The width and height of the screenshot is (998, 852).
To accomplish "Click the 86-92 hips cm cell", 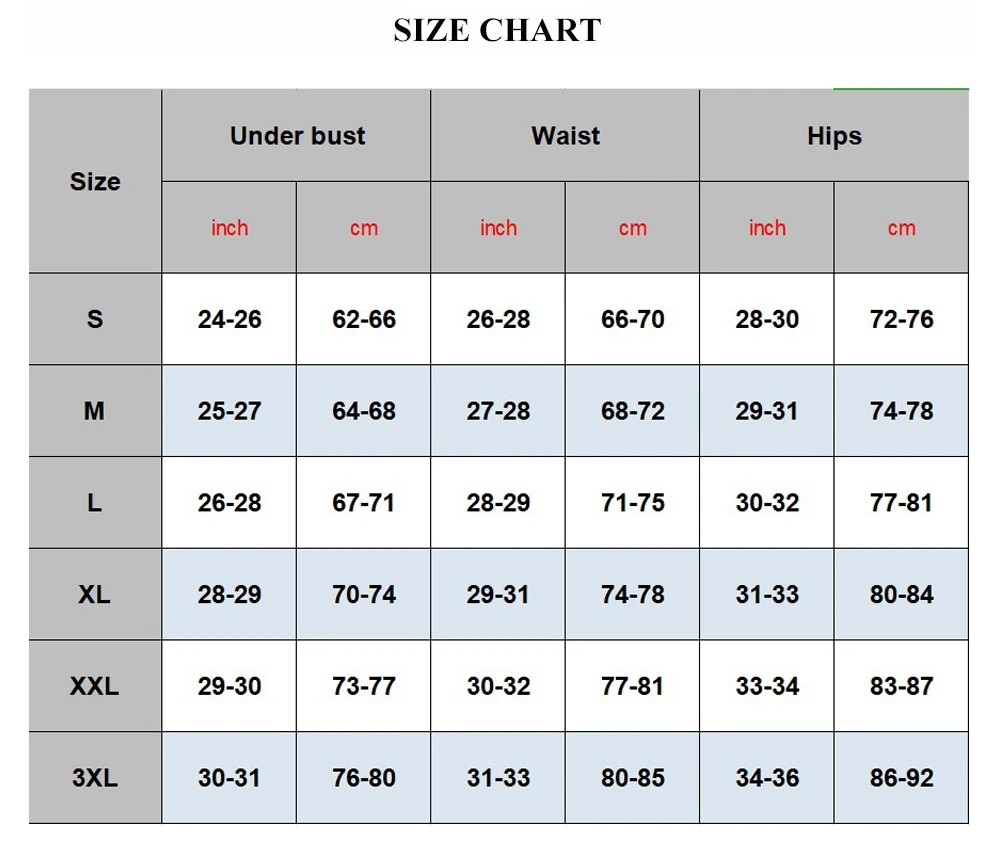I will coord(901,778).
